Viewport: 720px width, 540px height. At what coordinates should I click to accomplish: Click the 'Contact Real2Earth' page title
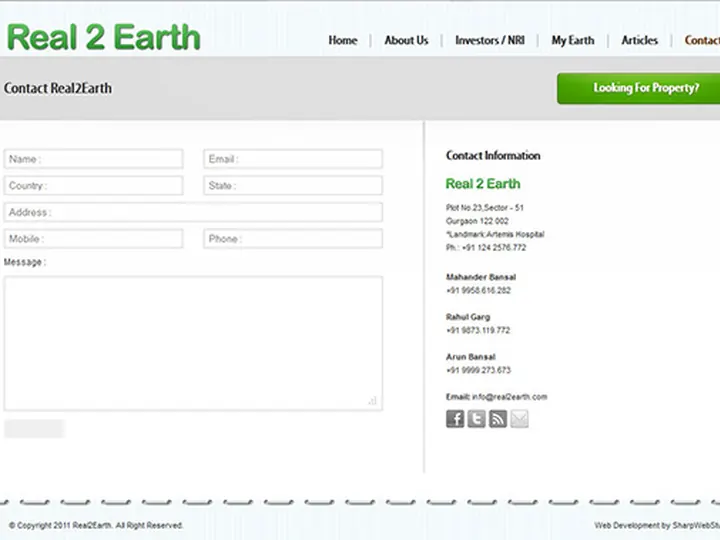point(58,88)
